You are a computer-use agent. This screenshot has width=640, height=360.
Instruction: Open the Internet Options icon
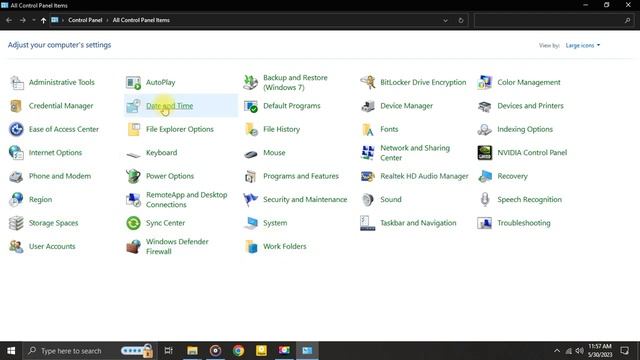coord(17,153)
